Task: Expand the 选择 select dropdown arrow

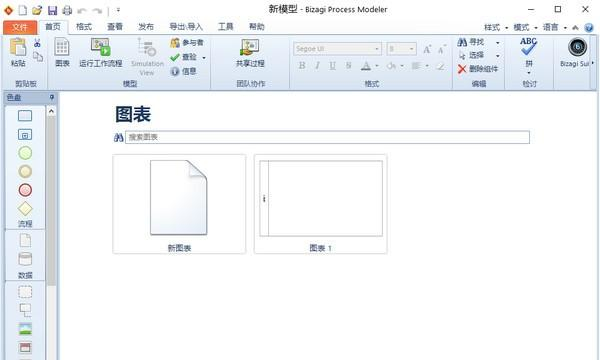Action: 497,56
